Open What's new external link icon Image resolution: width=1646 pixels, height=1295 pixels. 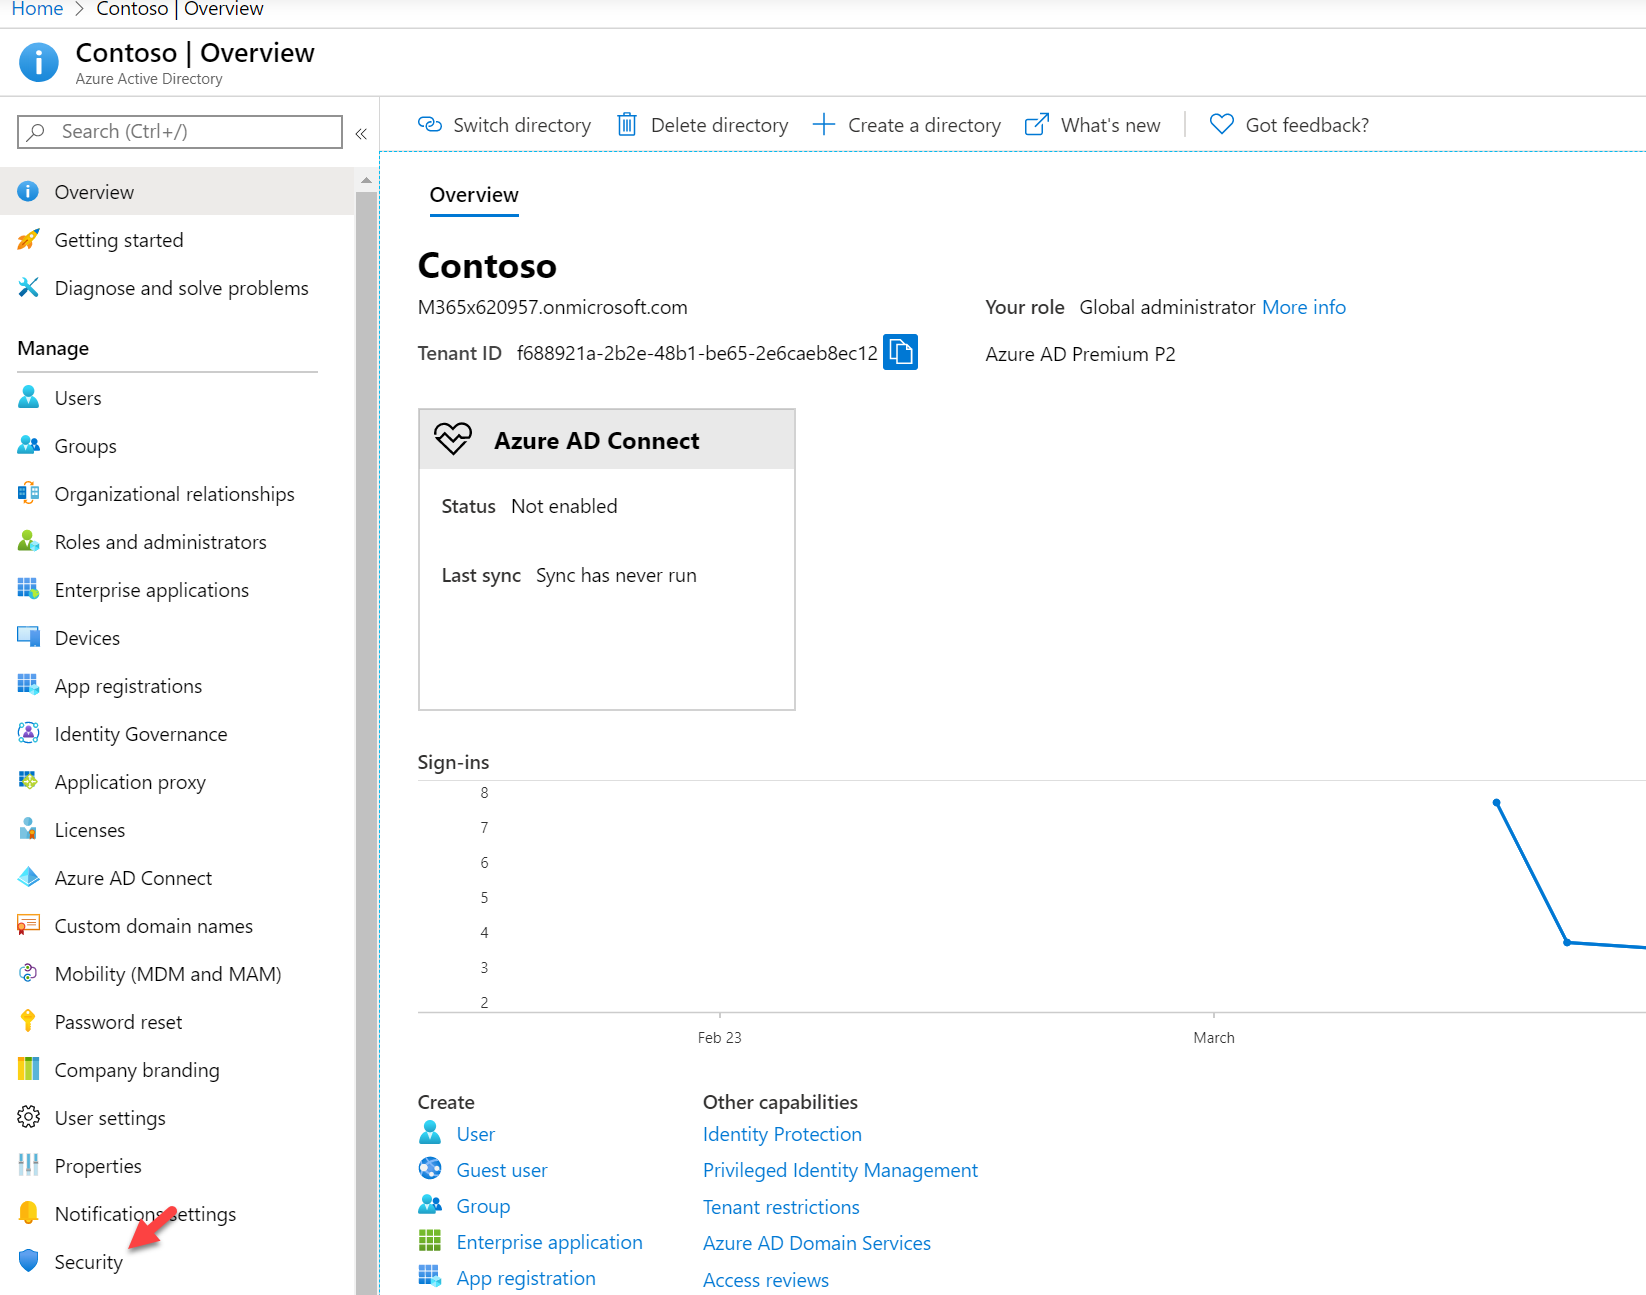pyautogui.click(x=1037, y=125)
